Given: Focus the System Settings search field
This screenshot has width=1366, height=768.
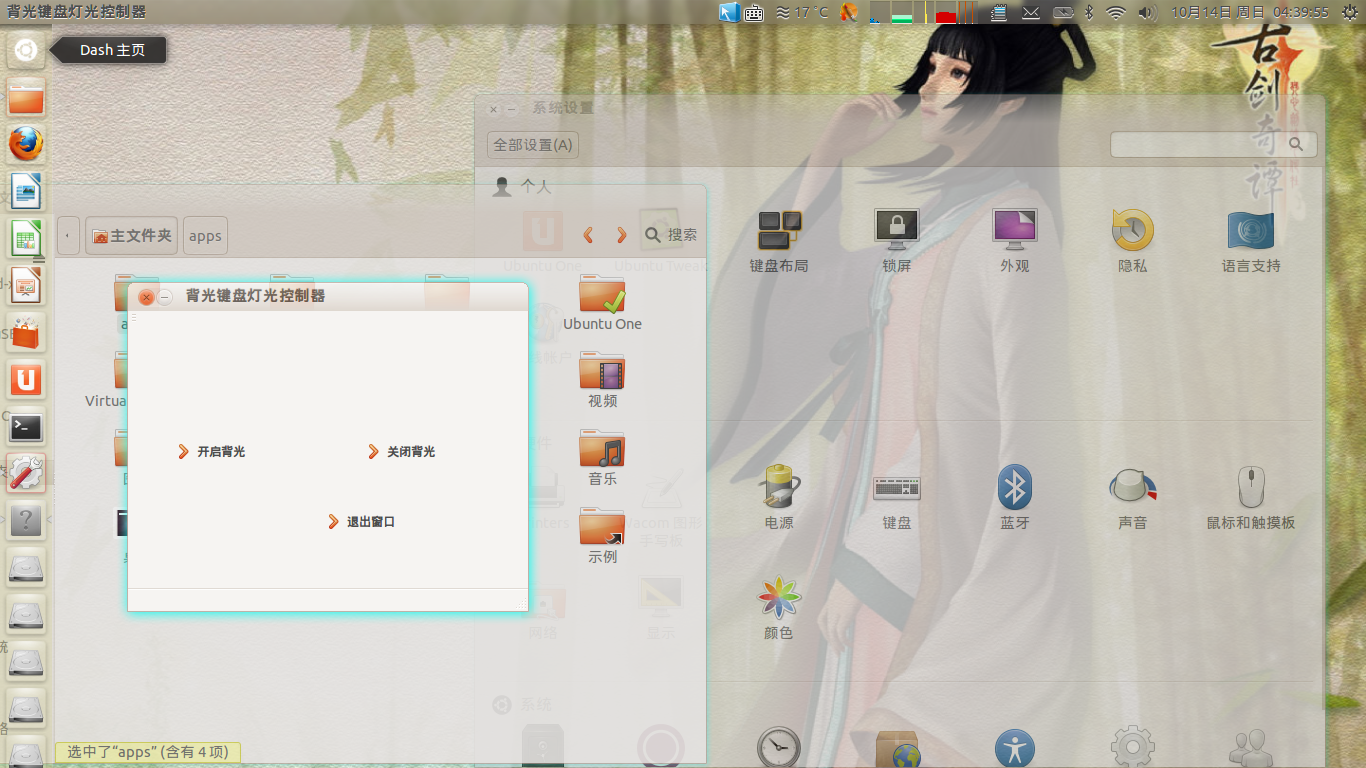Looking at the screenshot, I should tap(1213, 144).
